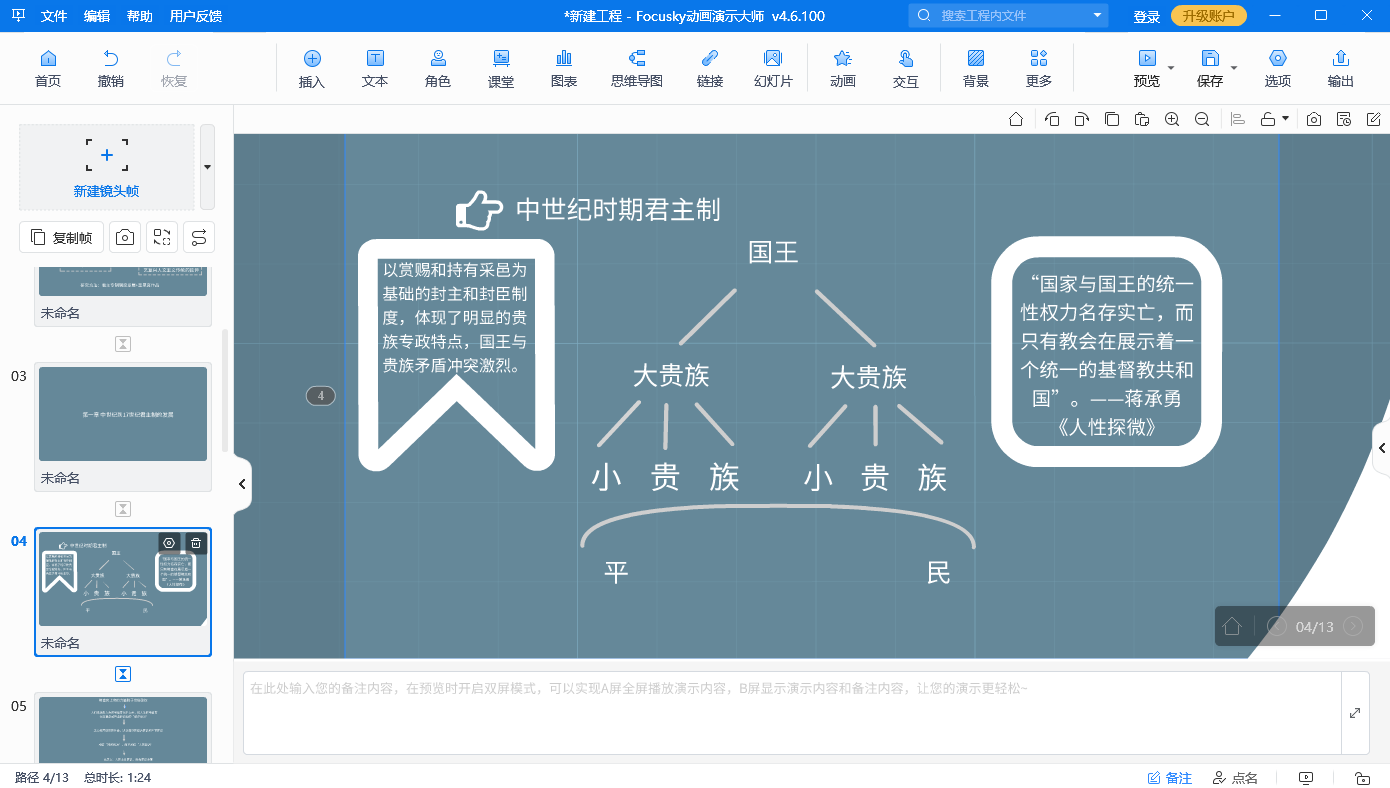The height and width of the screenshot is (788, 1390).
Task: Click the align icon in canvas toolbar
Action: [x=1238, y=119]
